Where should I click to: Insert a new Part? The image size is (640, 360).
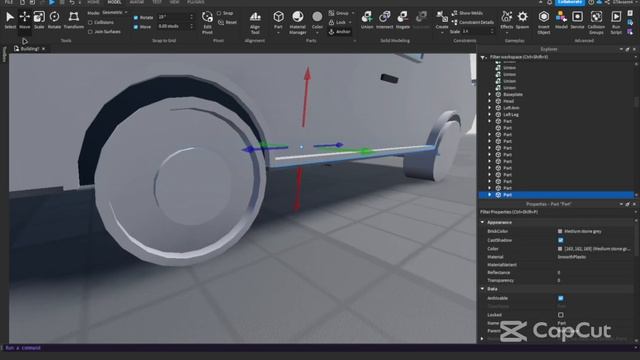click(278, 22)
